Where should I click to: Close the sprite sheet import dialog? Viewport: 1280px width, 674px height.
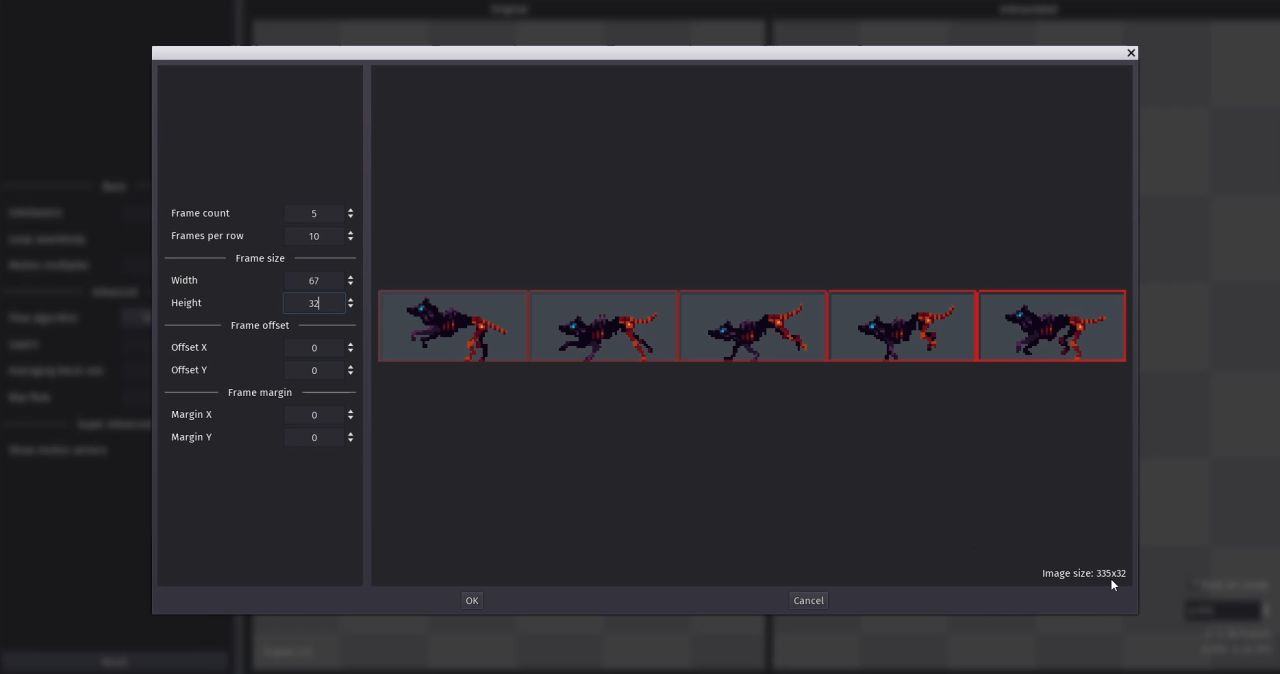[1131, 53]
